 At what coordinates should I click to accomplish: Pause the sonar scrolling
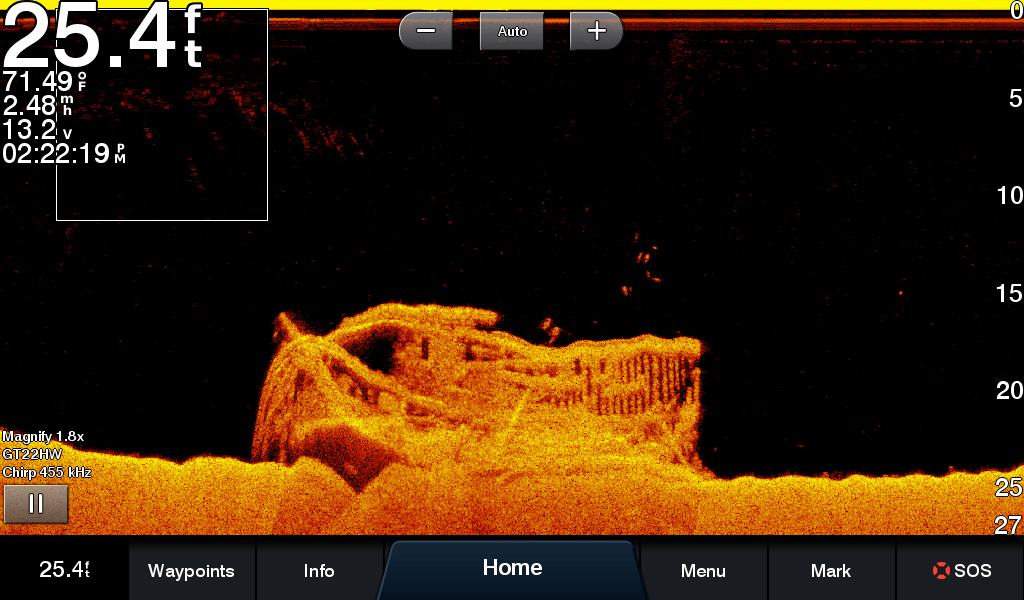tap(36, 503)
